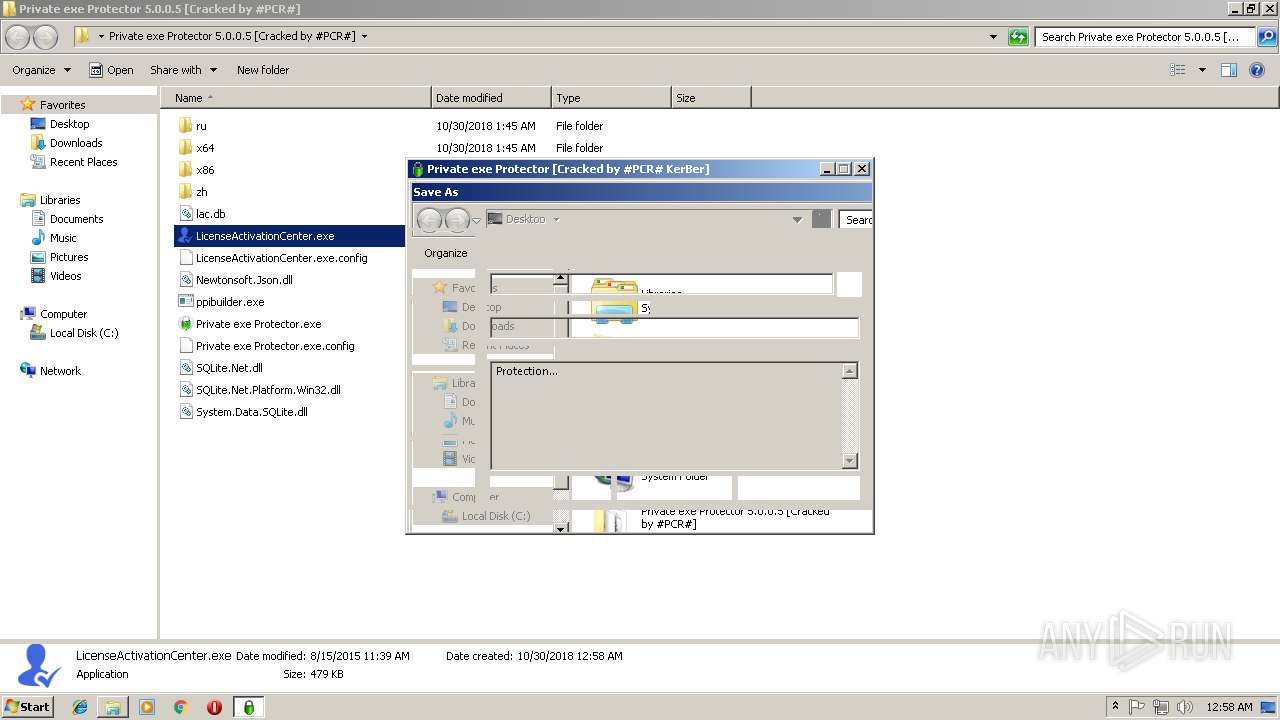Sort by the Size column

click(x=711, y=98)
